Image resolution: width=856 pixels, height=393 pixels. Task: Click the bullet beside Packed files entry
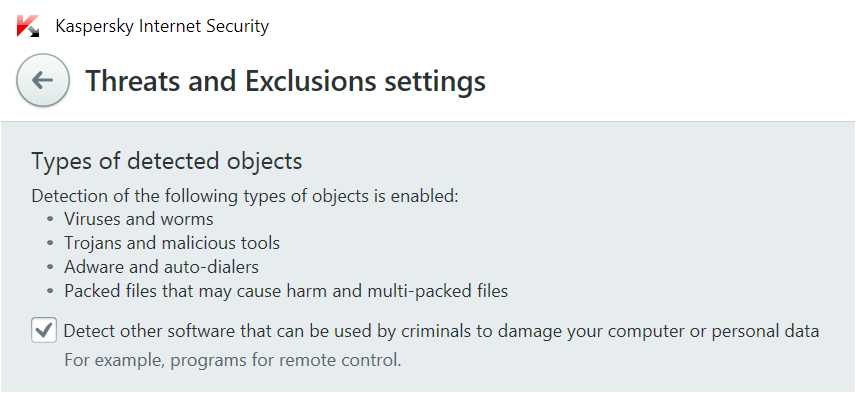click(x=51, y=291)
